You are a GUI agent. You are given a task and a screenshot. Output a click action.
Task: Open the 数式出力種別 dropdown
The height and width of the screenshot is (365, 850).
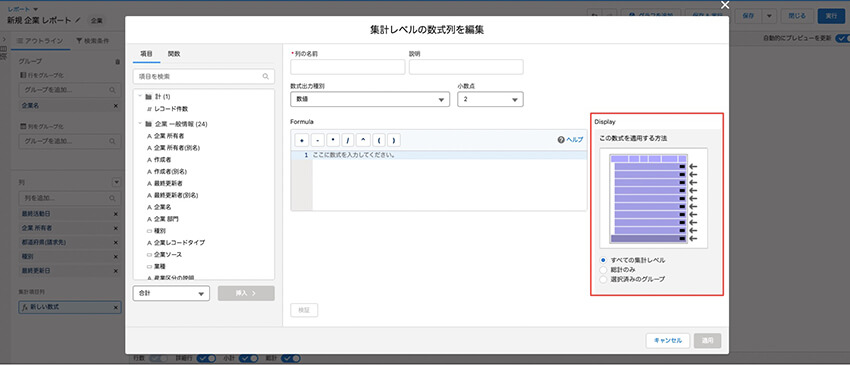pyautogui.click(x=370, y=99)
